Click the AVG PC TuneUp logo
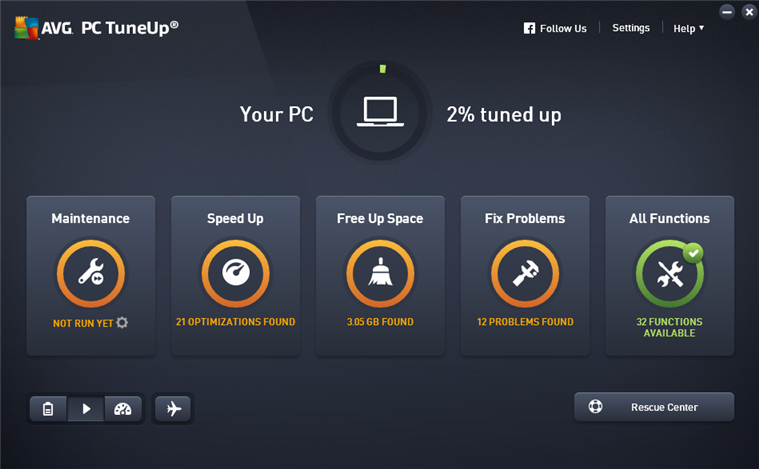 96,28
